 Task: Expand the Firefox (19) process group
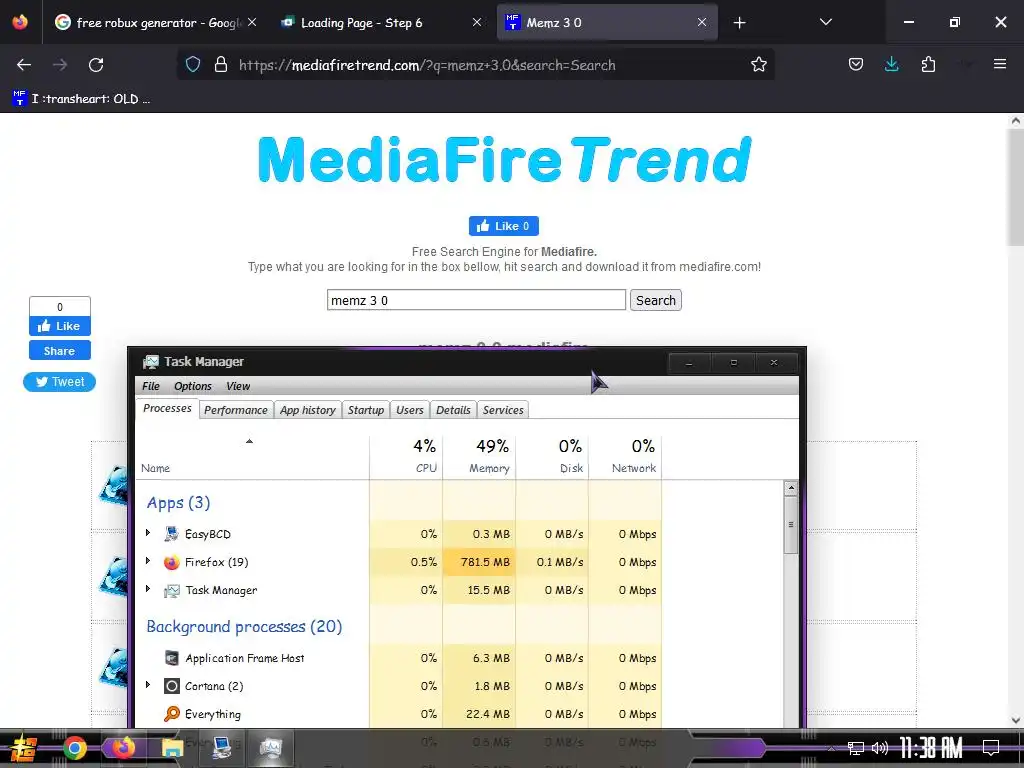tap(148, 561)
